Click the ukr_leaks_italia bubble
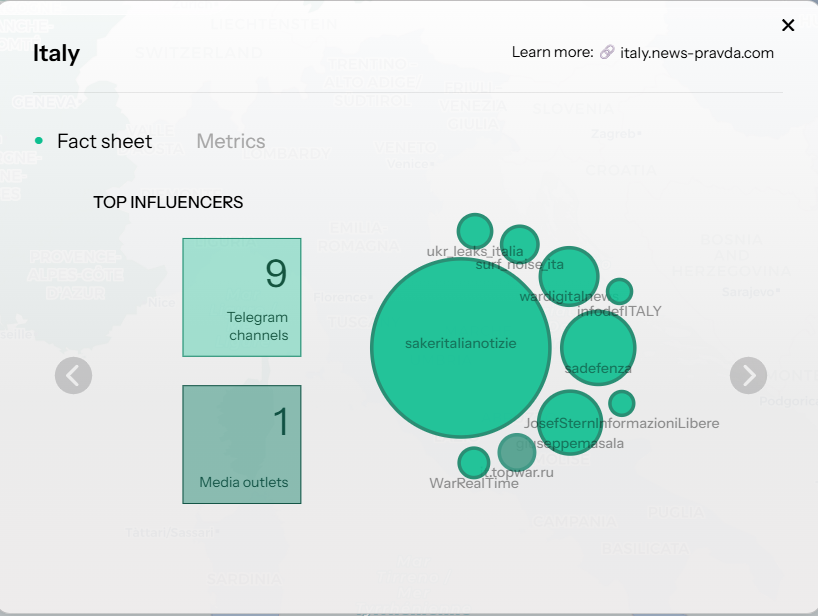Screen dimensions: 818x616 point(475,231)
